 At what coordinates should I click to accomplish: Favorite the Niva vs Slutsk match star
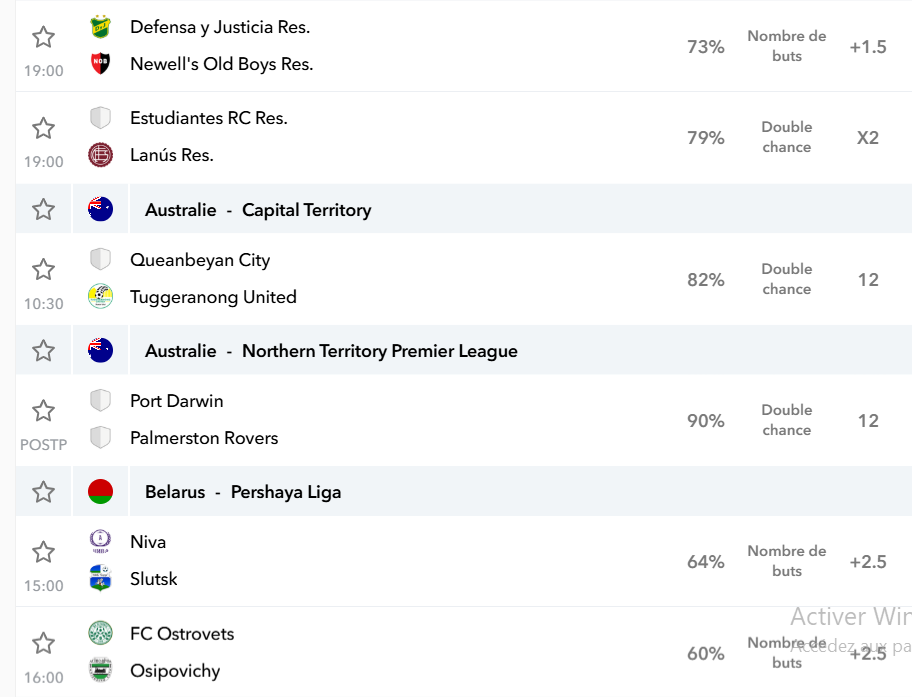coord(43,552)
